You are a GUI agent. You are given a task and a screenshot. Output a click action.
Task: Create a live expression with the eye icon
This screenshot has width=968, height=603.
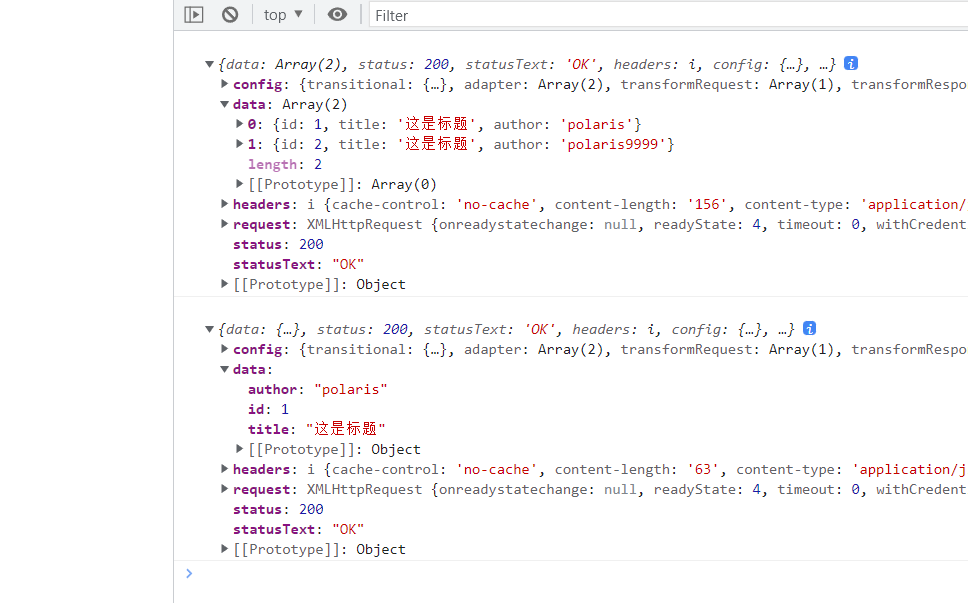(x=337, y=14)
